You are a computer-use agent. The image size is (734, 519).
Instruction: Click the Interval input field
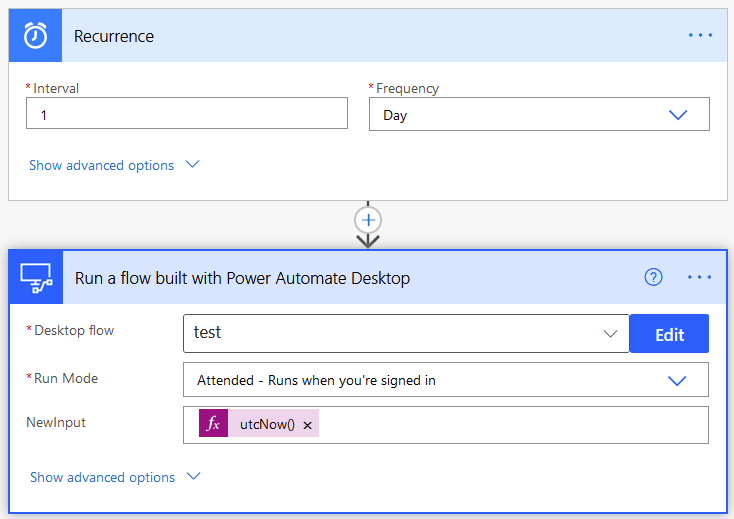click(x=187, y=113)
